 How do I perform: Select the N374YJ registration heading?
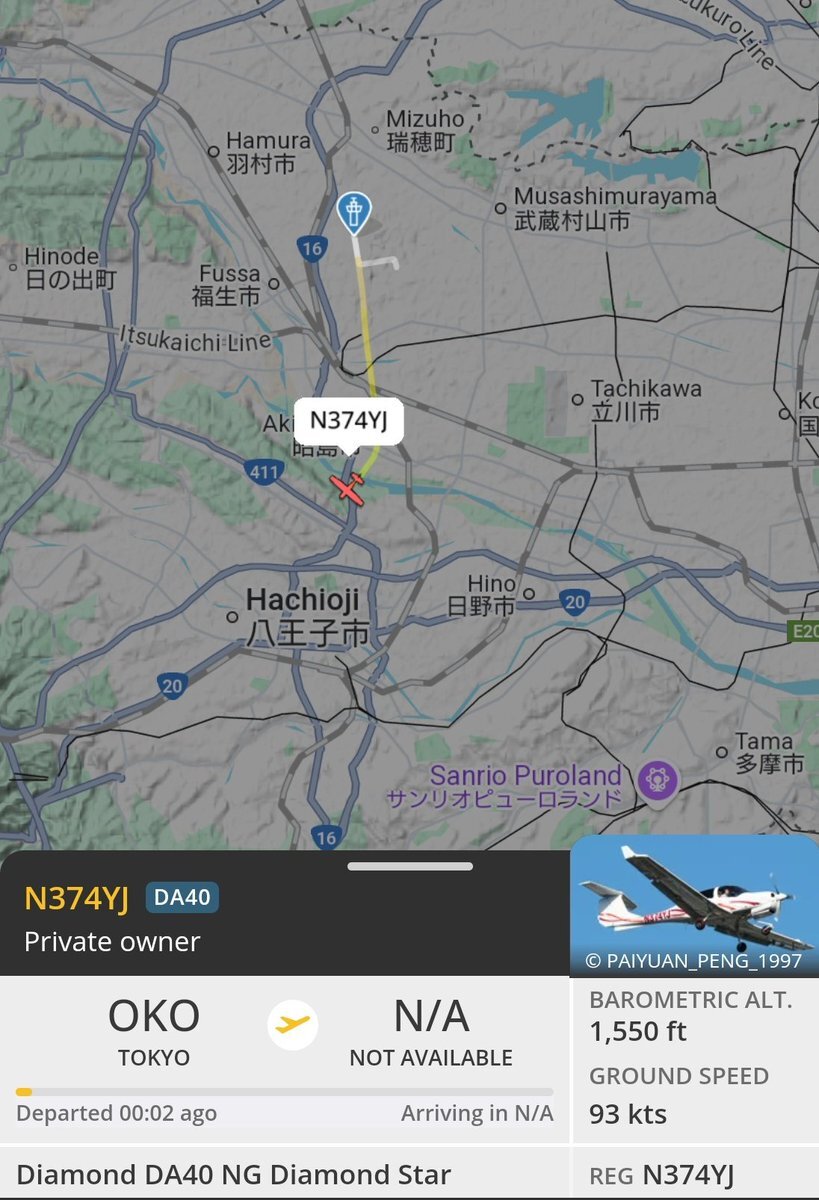(x=76, y=899)
